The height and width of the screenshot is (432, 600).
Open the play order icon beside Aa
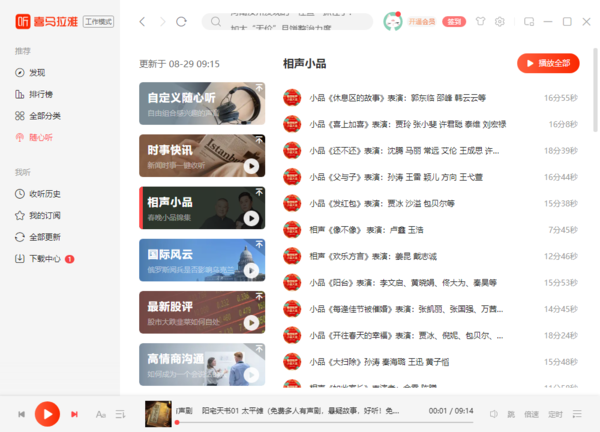point(121,414)
